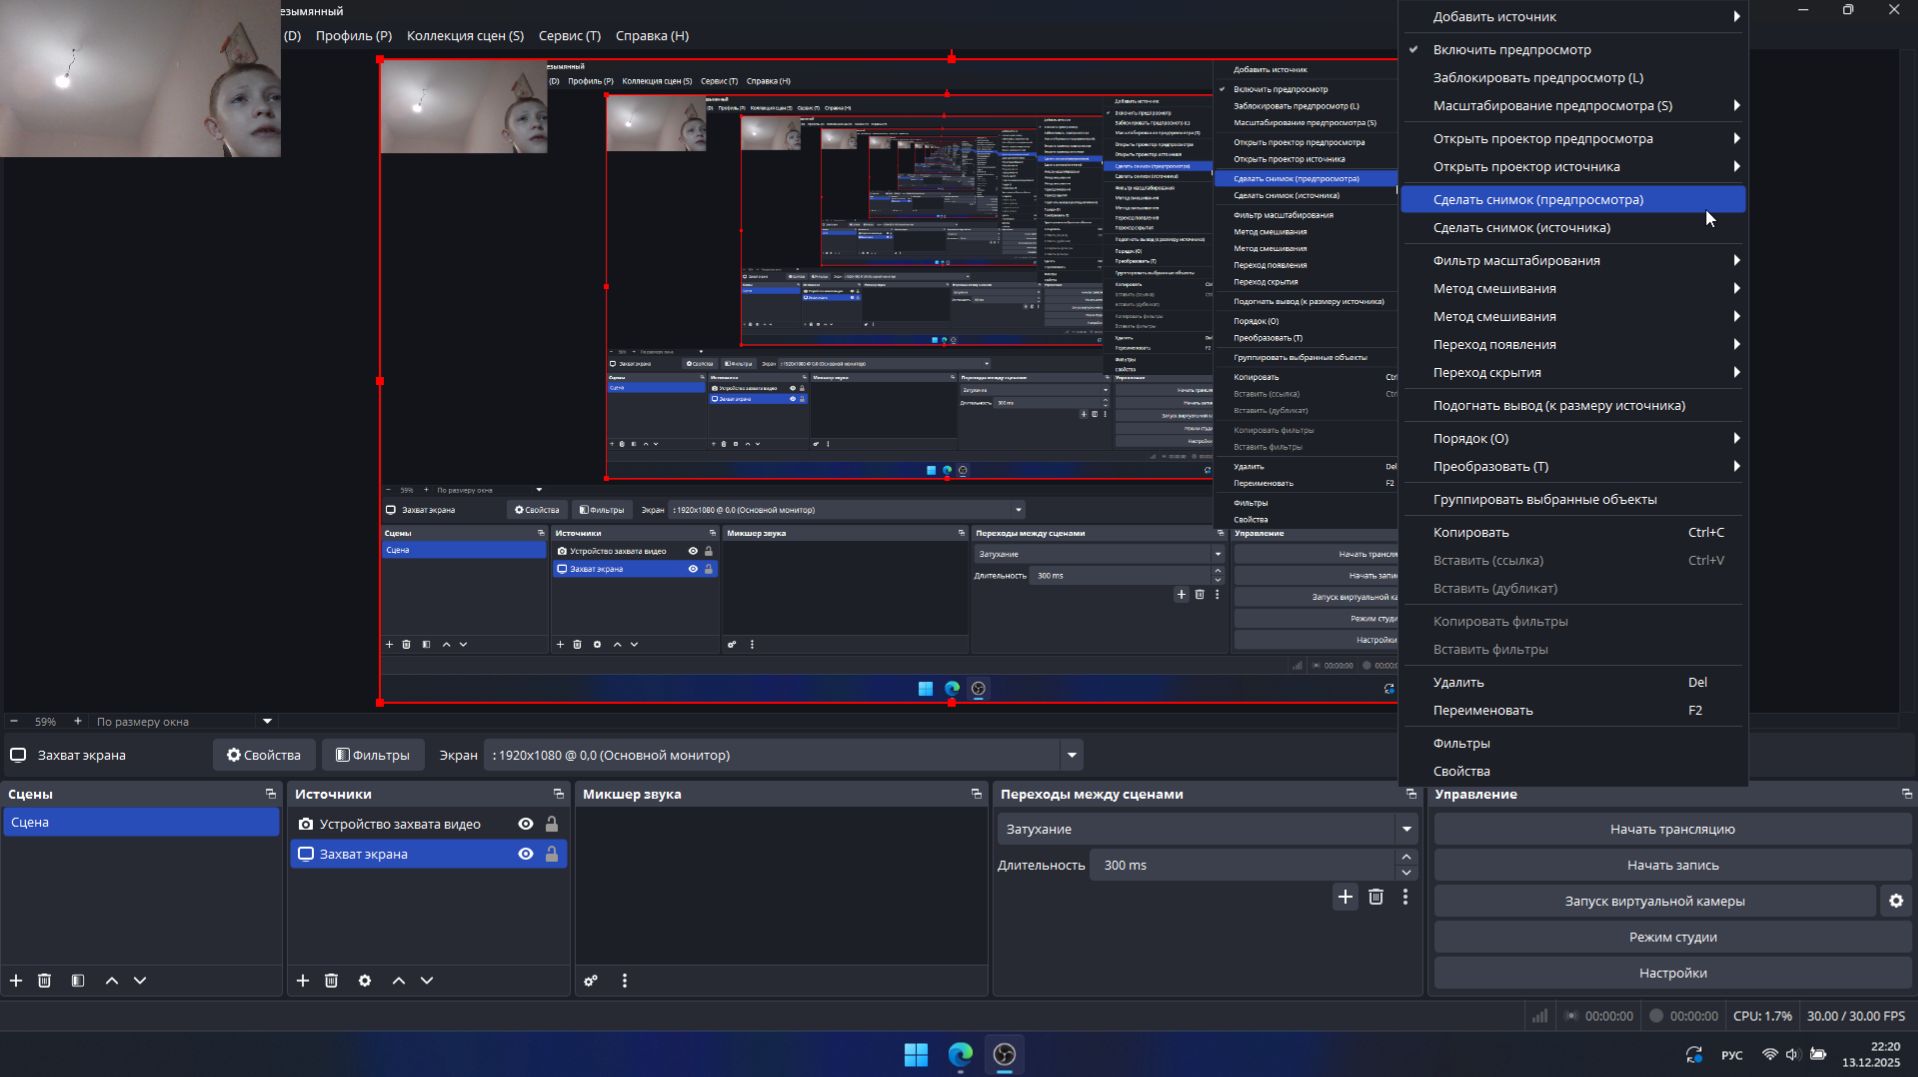This screenshot has width=1918, height=1077.
Task: Add a transition with plus icon
Action: [1345, 897]
